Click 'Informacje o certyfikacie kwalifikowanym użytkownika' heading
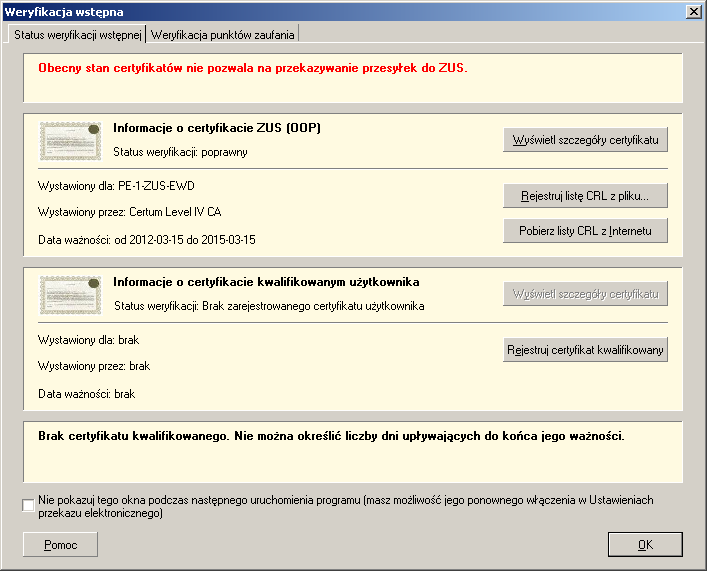Viewport: 707px width, 571px height. click(x=266, y=282)
